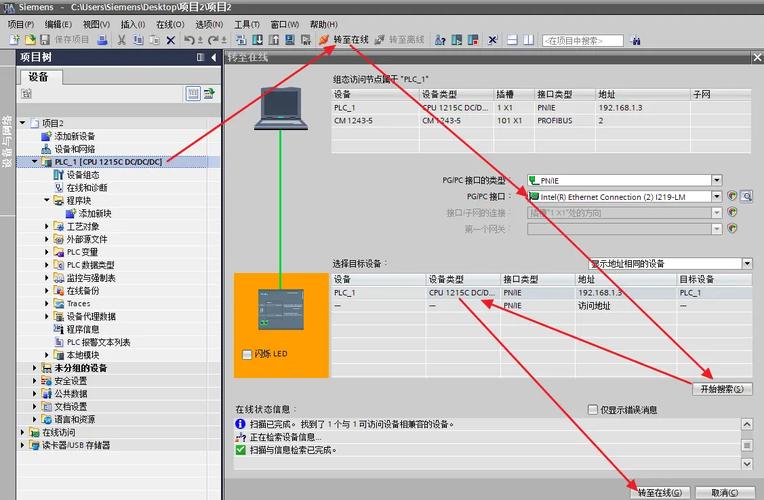Click the Start runtime toolbar icon

(306, 40)
